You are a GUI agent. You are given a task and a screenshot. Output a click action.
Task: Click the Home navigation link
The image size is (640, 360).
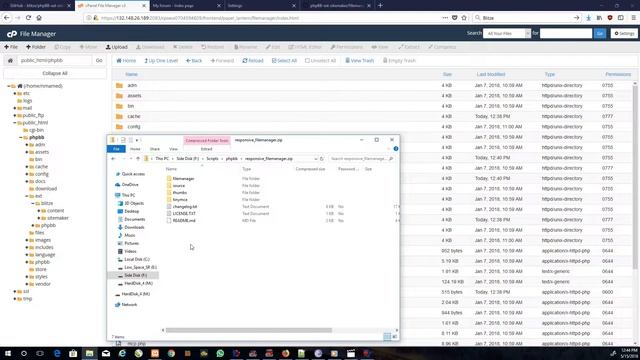[x=126, y=60]
